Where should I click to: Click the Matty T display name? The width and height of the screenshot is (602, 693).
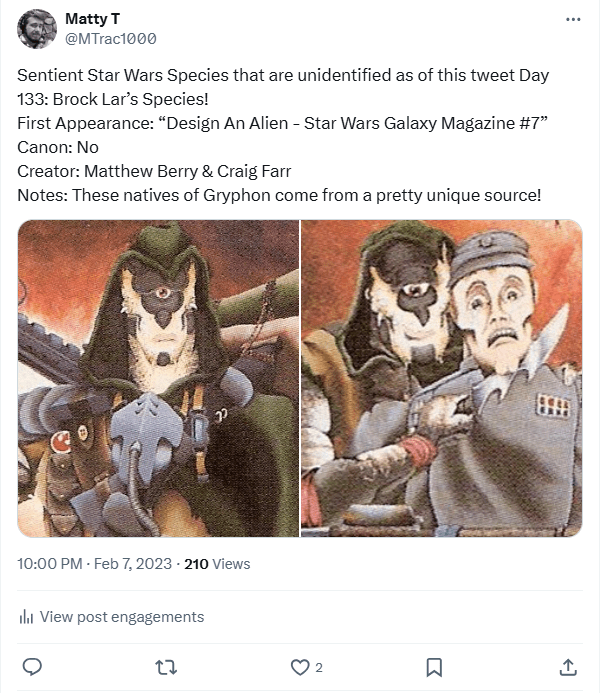[x=88, y=19]
